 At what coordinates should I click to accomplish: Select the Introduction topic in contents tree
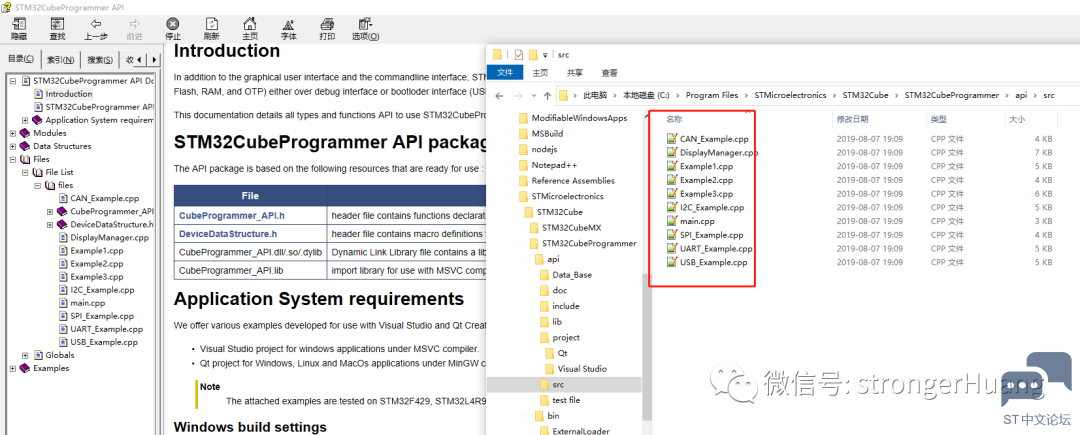pos(69,94)
